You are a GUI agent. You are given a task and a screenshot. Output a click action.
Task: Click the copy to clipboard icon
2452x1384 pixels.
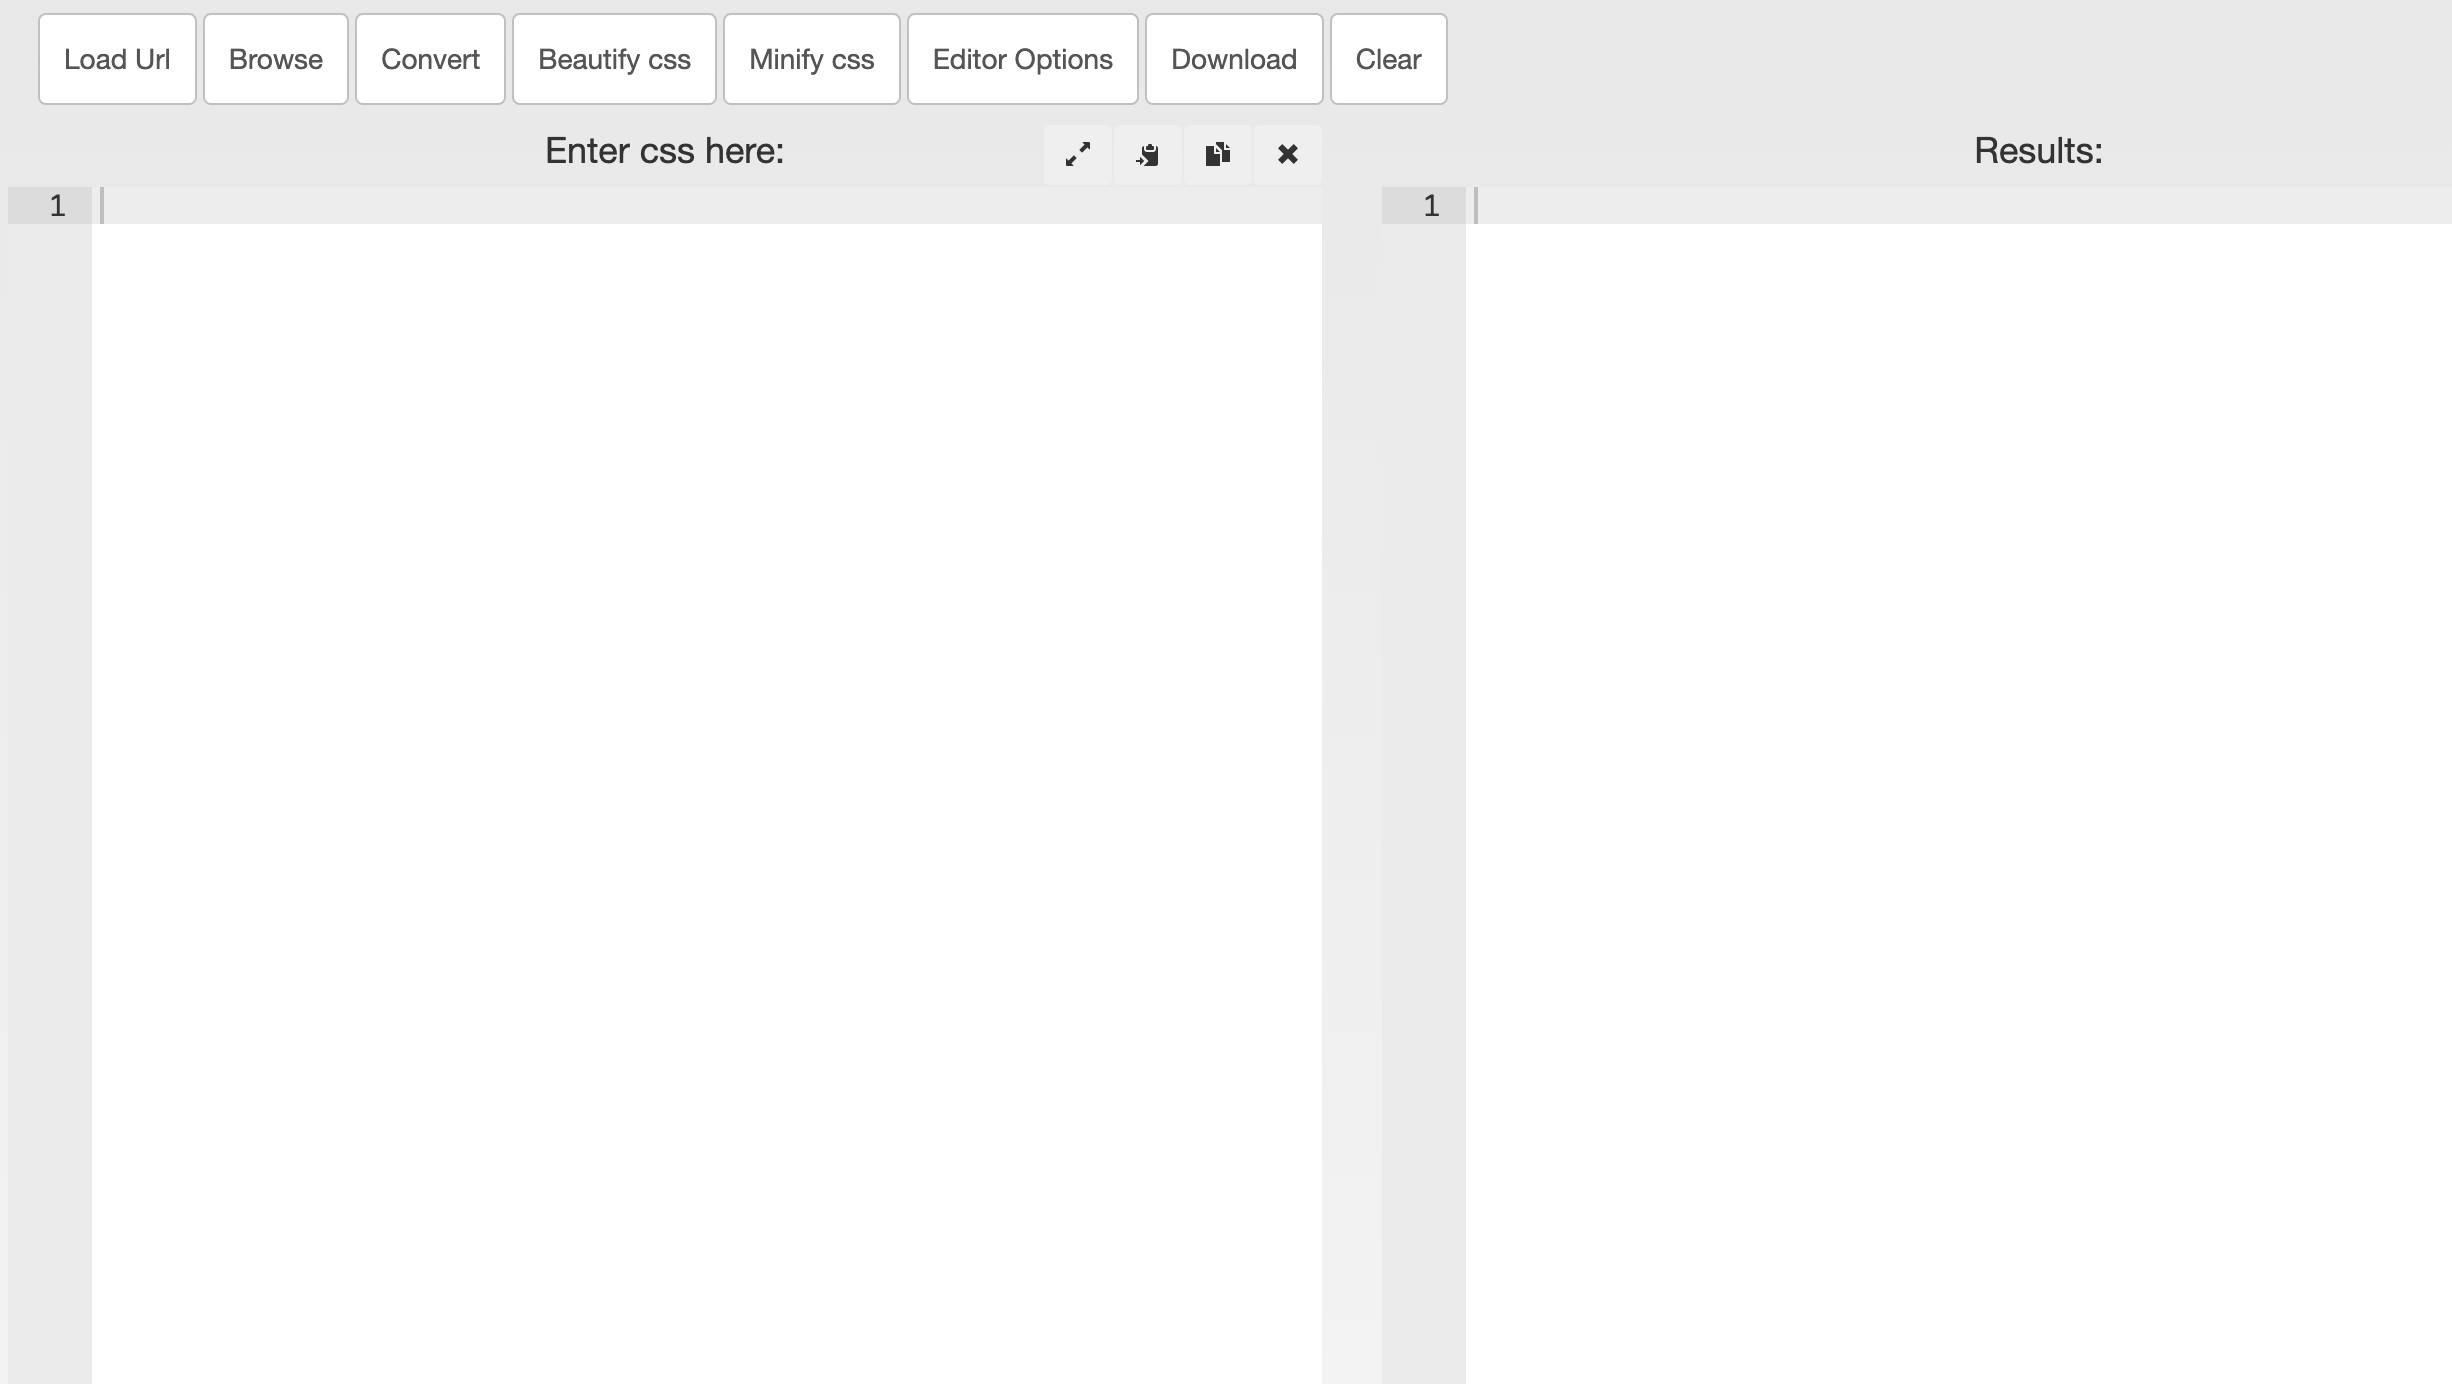[1217, 155]
